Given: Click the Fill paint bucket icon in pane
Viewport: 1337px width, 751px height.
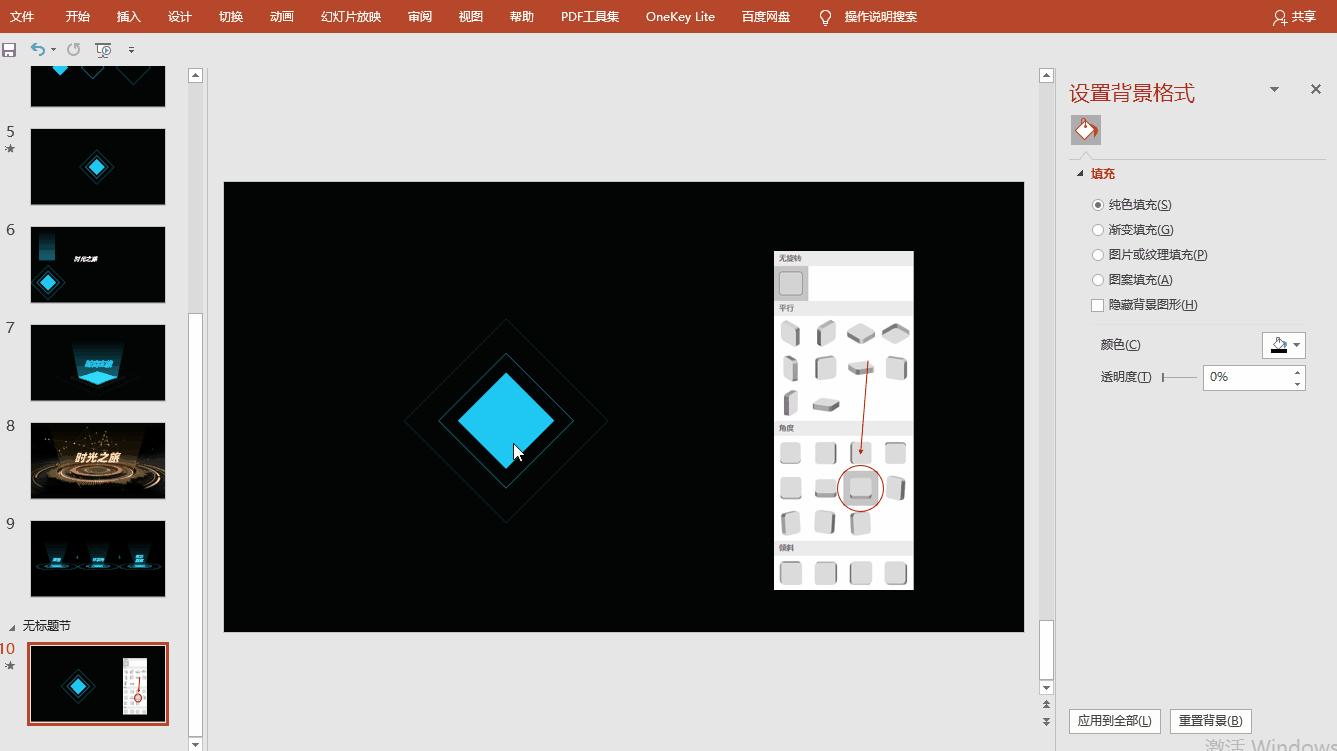Looking at the screenshot, I should pos(1085,130).
